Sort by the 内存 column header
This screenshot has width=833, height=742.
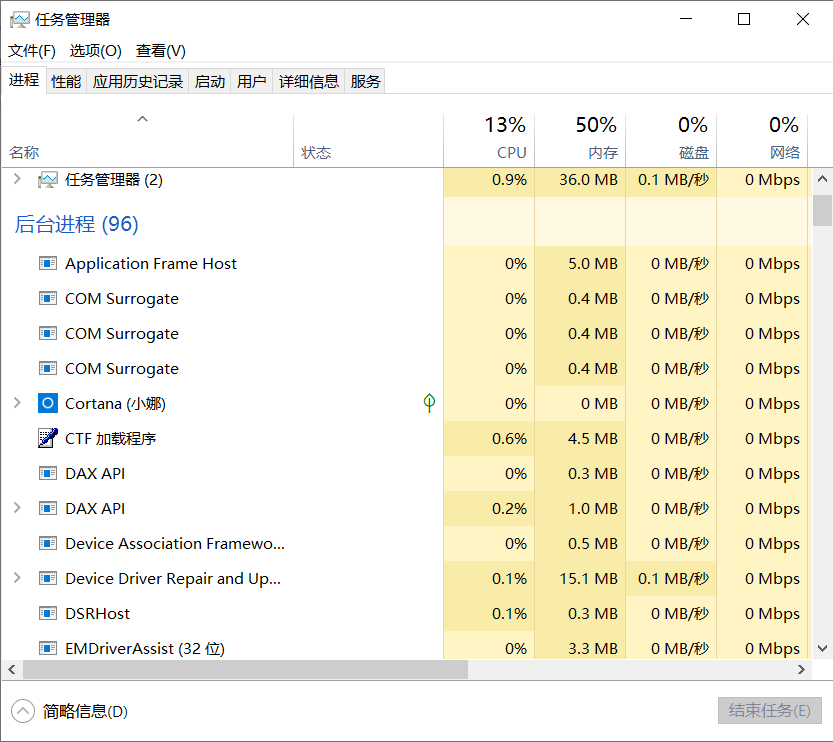(580, 141)
